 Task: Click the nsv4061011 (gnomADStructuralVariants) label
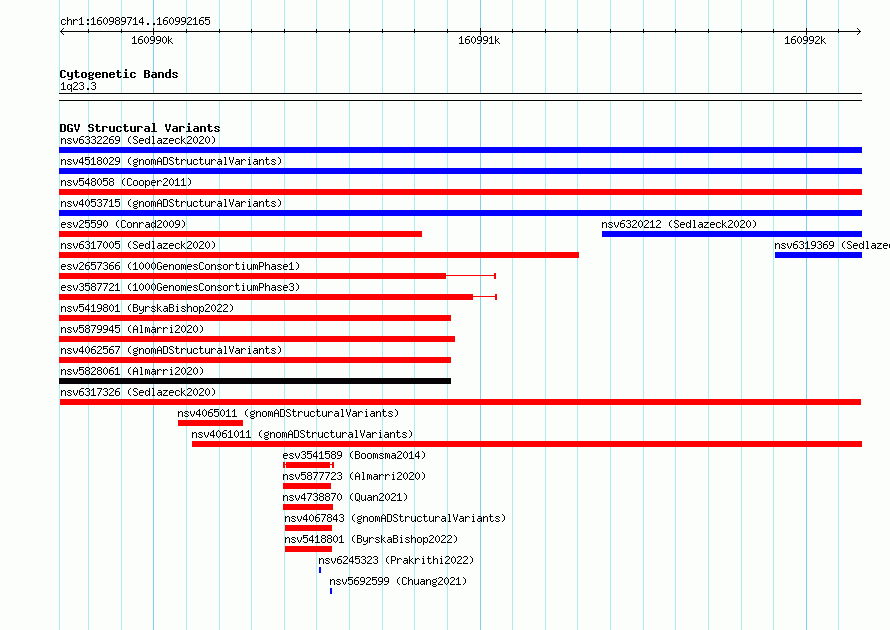pos(302,434)
